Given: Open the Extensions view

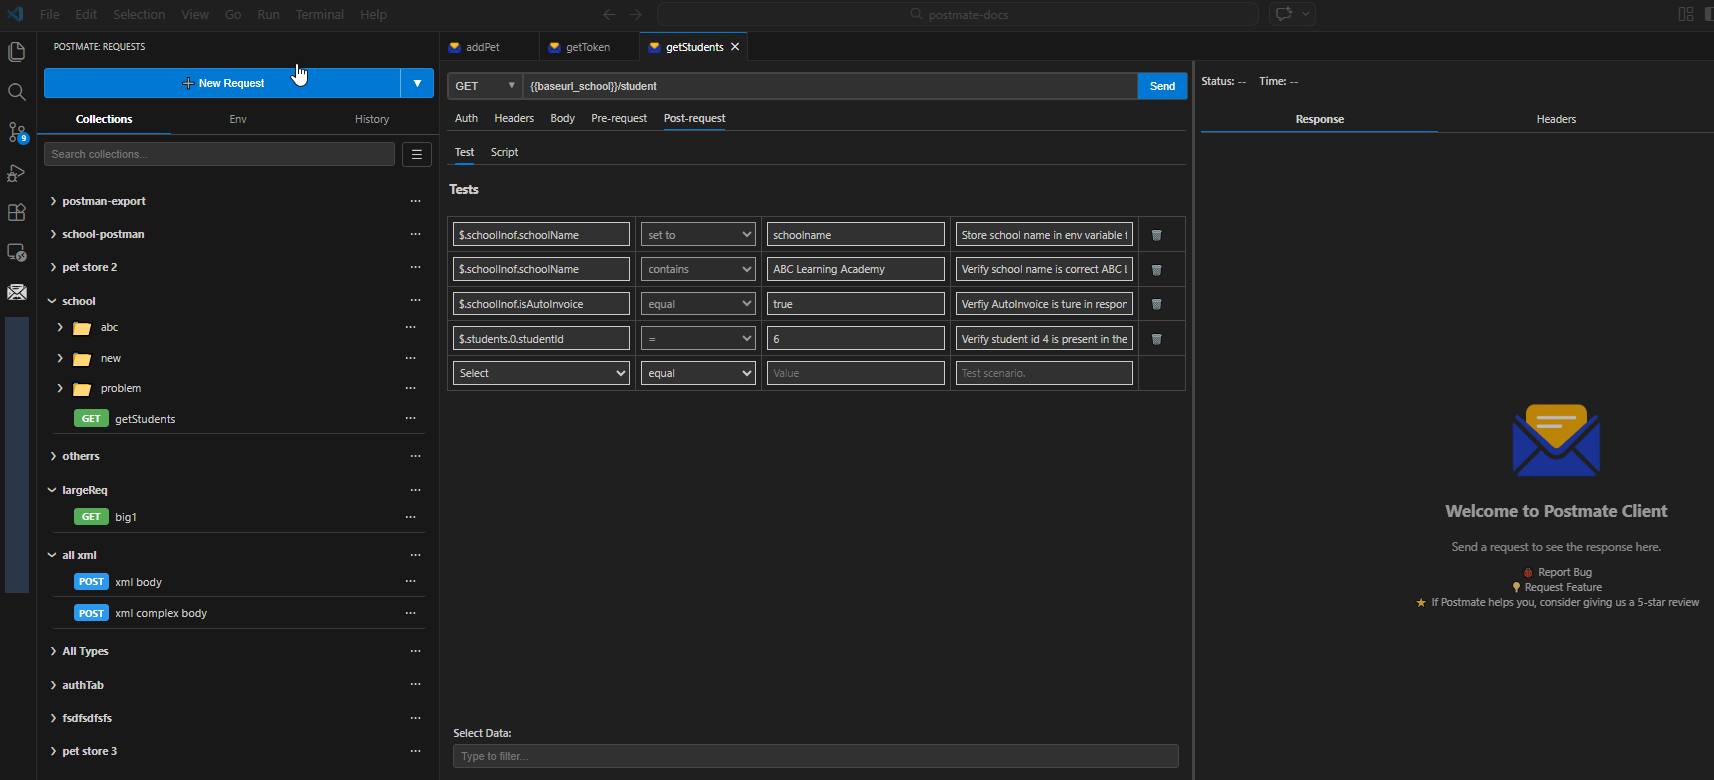Looking at the screenshot, I should [17, 212].
